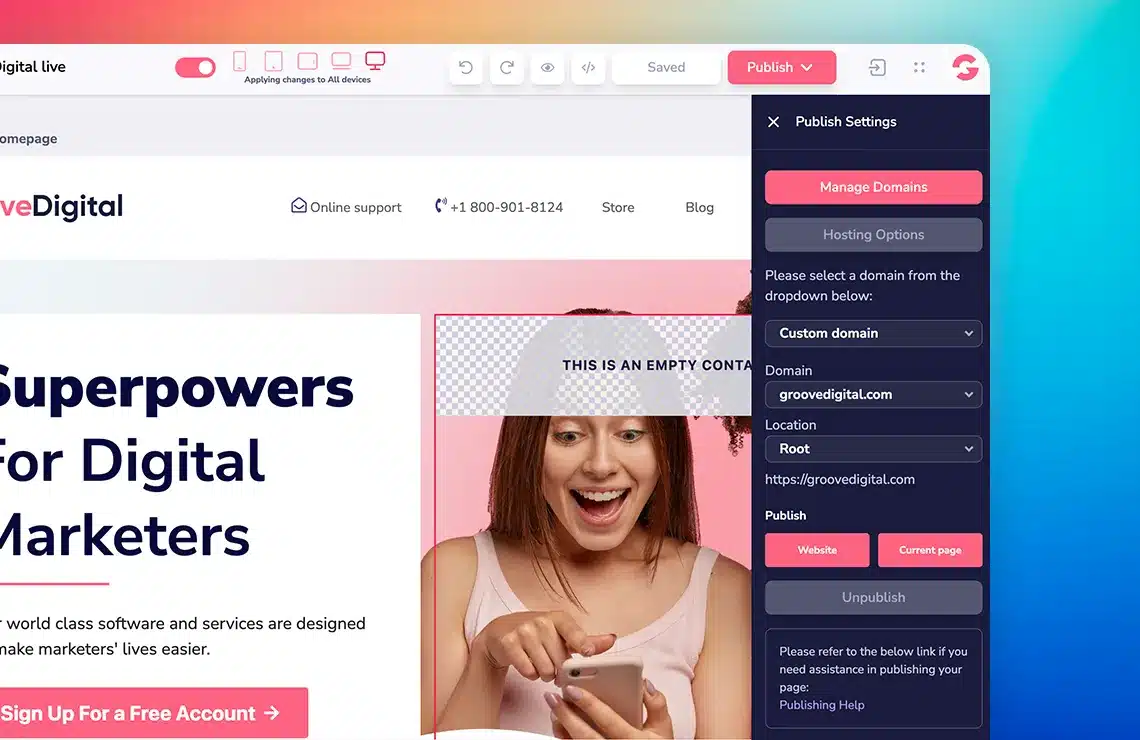The image size is (1140, 740).
Task: Close the Publish Settings panel
Action: (x=773, y=122)
